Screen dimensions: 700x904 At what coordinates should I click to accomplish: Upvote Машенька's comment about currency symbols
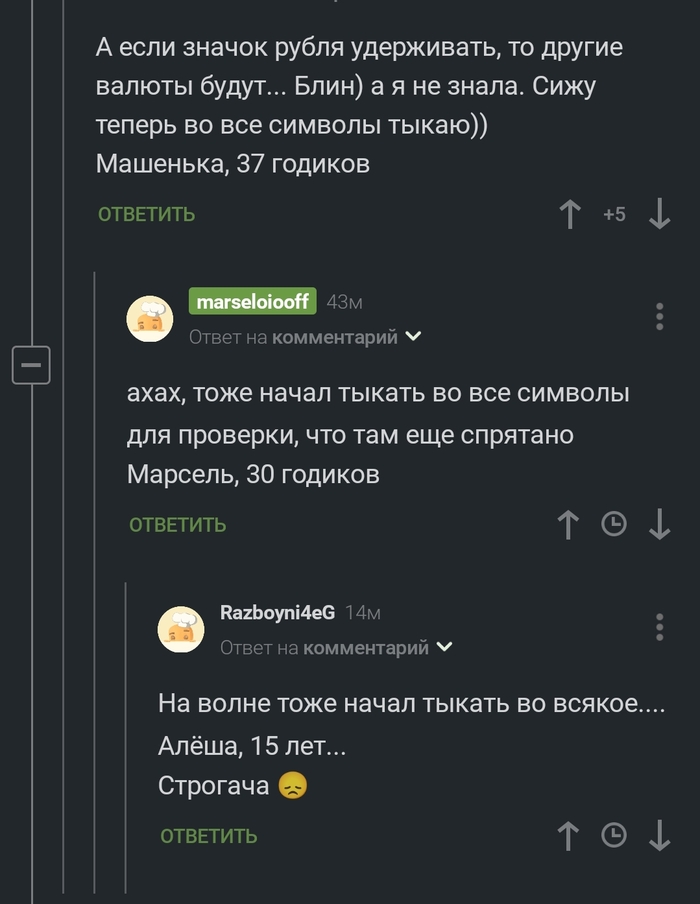pyautogui.click(x=569, y=213)
